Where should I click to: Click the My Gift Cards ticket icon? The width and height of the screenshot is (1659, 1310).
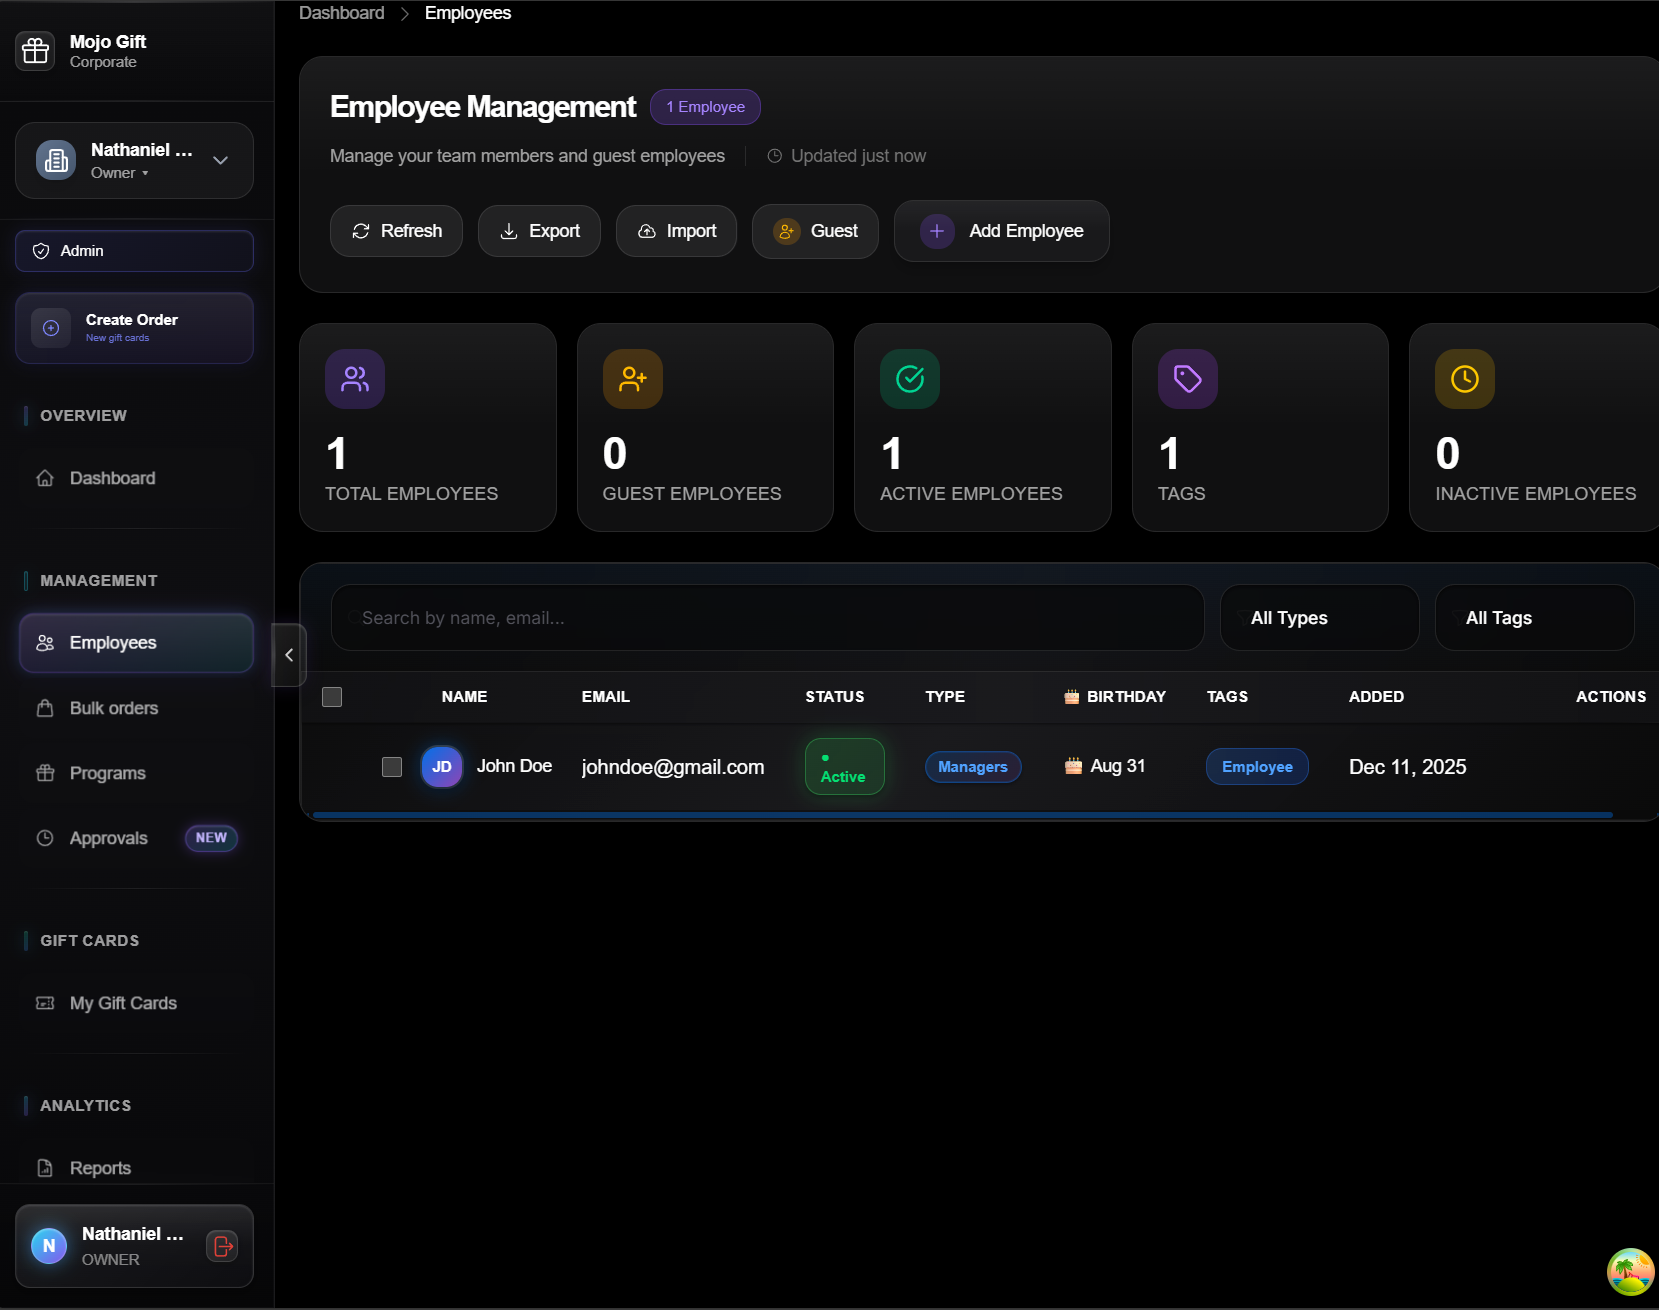pos(45,1003)
